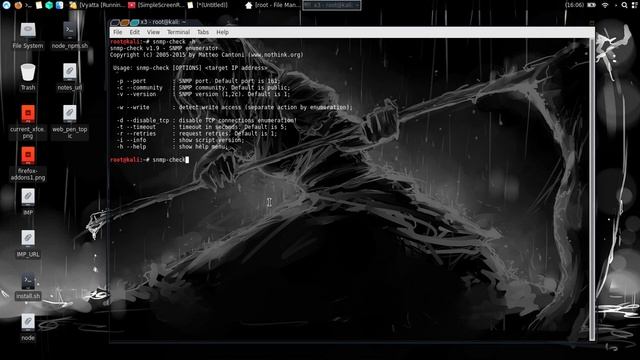This screenshot has width=640, height=360.
Task: Open the node_npm.sh desktop script
Action: click(x=69, y=36)
